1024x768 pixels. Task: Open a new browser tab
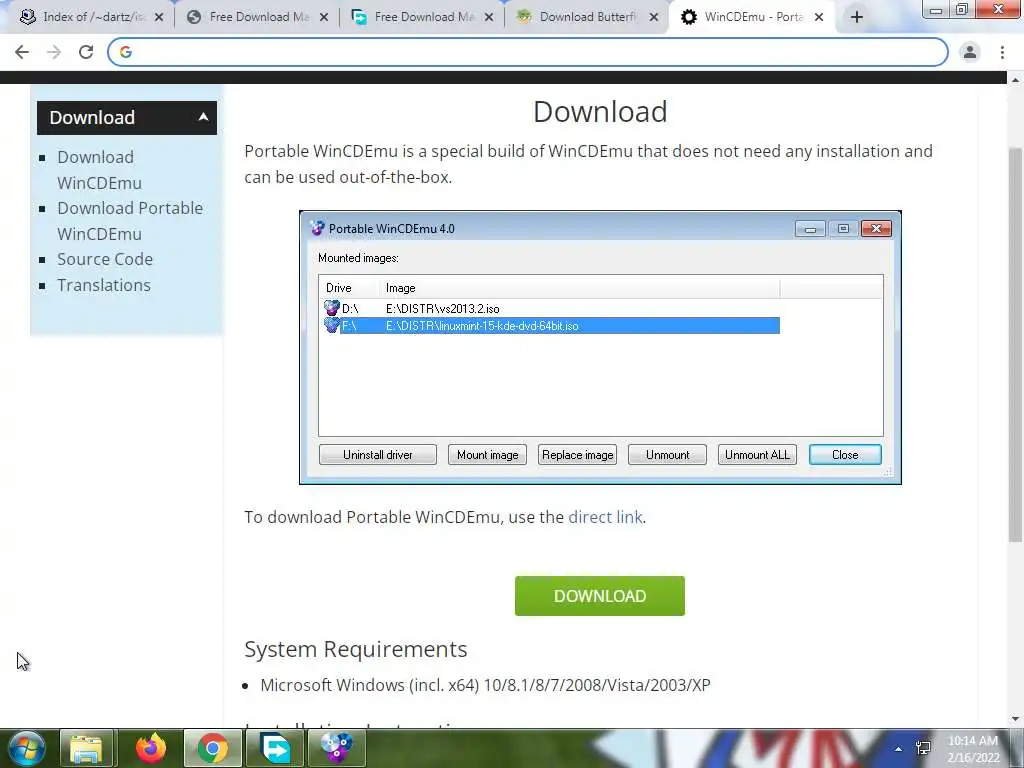(857, 18)
